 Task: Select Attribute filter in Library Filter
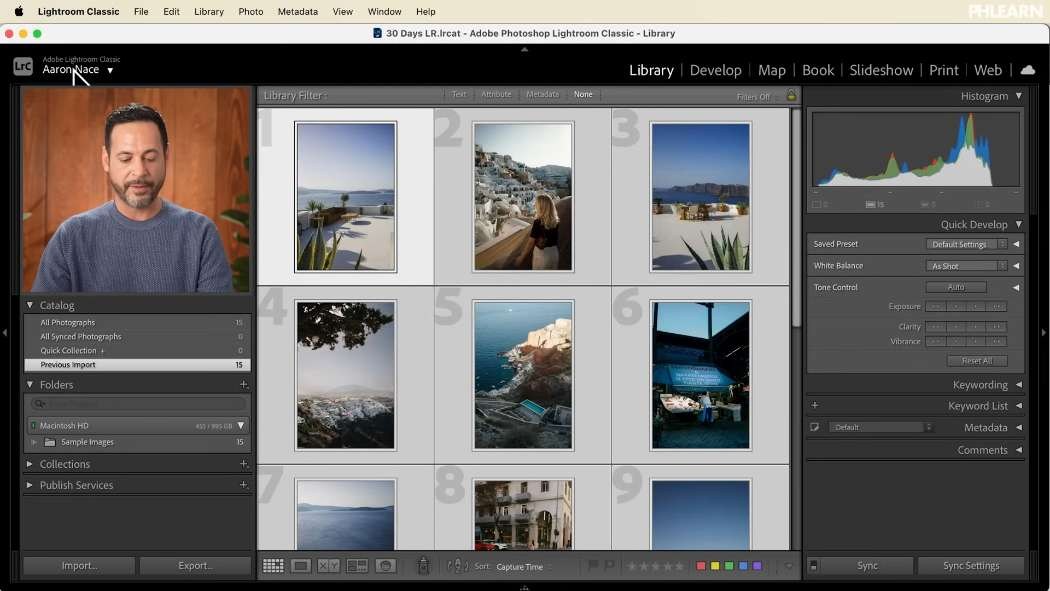pyautogui.click(x=496, y=94)
